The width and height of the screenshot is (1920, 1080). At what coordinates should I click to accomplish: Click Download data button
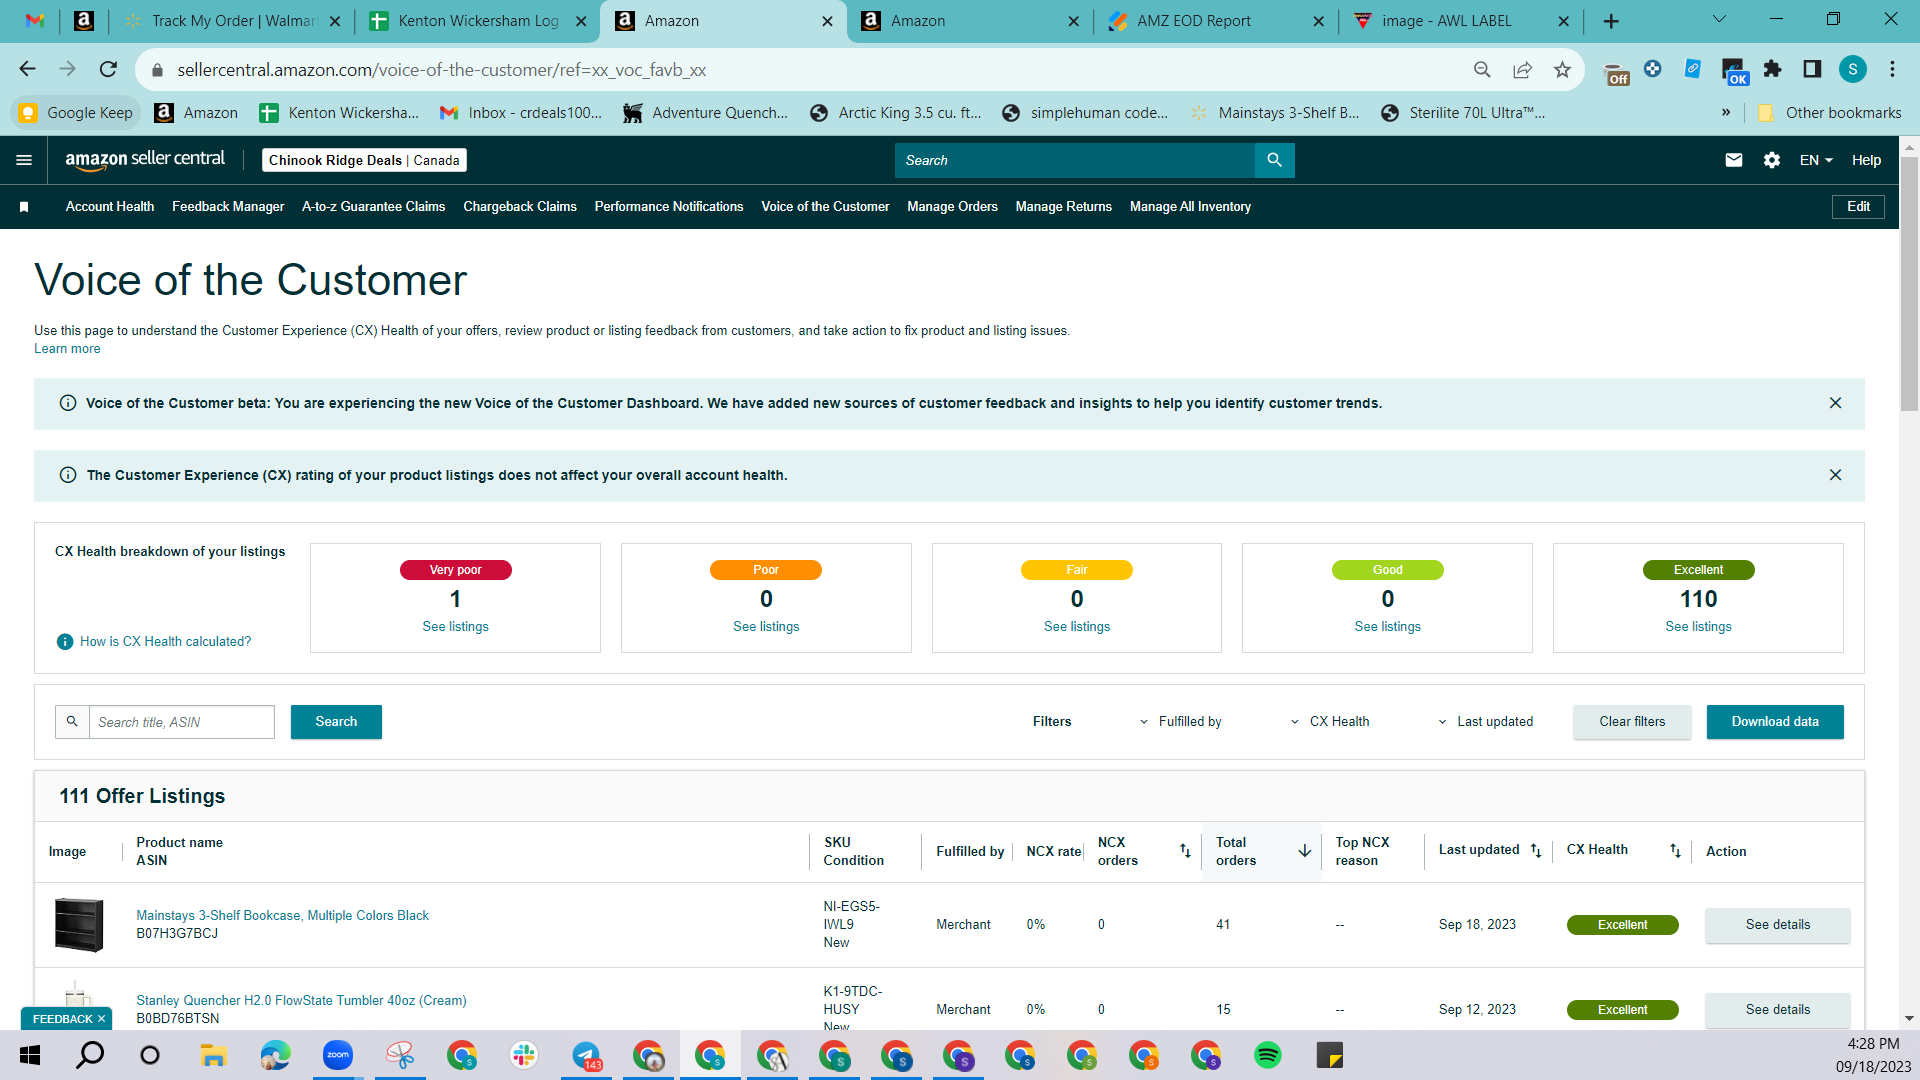(x=1775, y=722)
